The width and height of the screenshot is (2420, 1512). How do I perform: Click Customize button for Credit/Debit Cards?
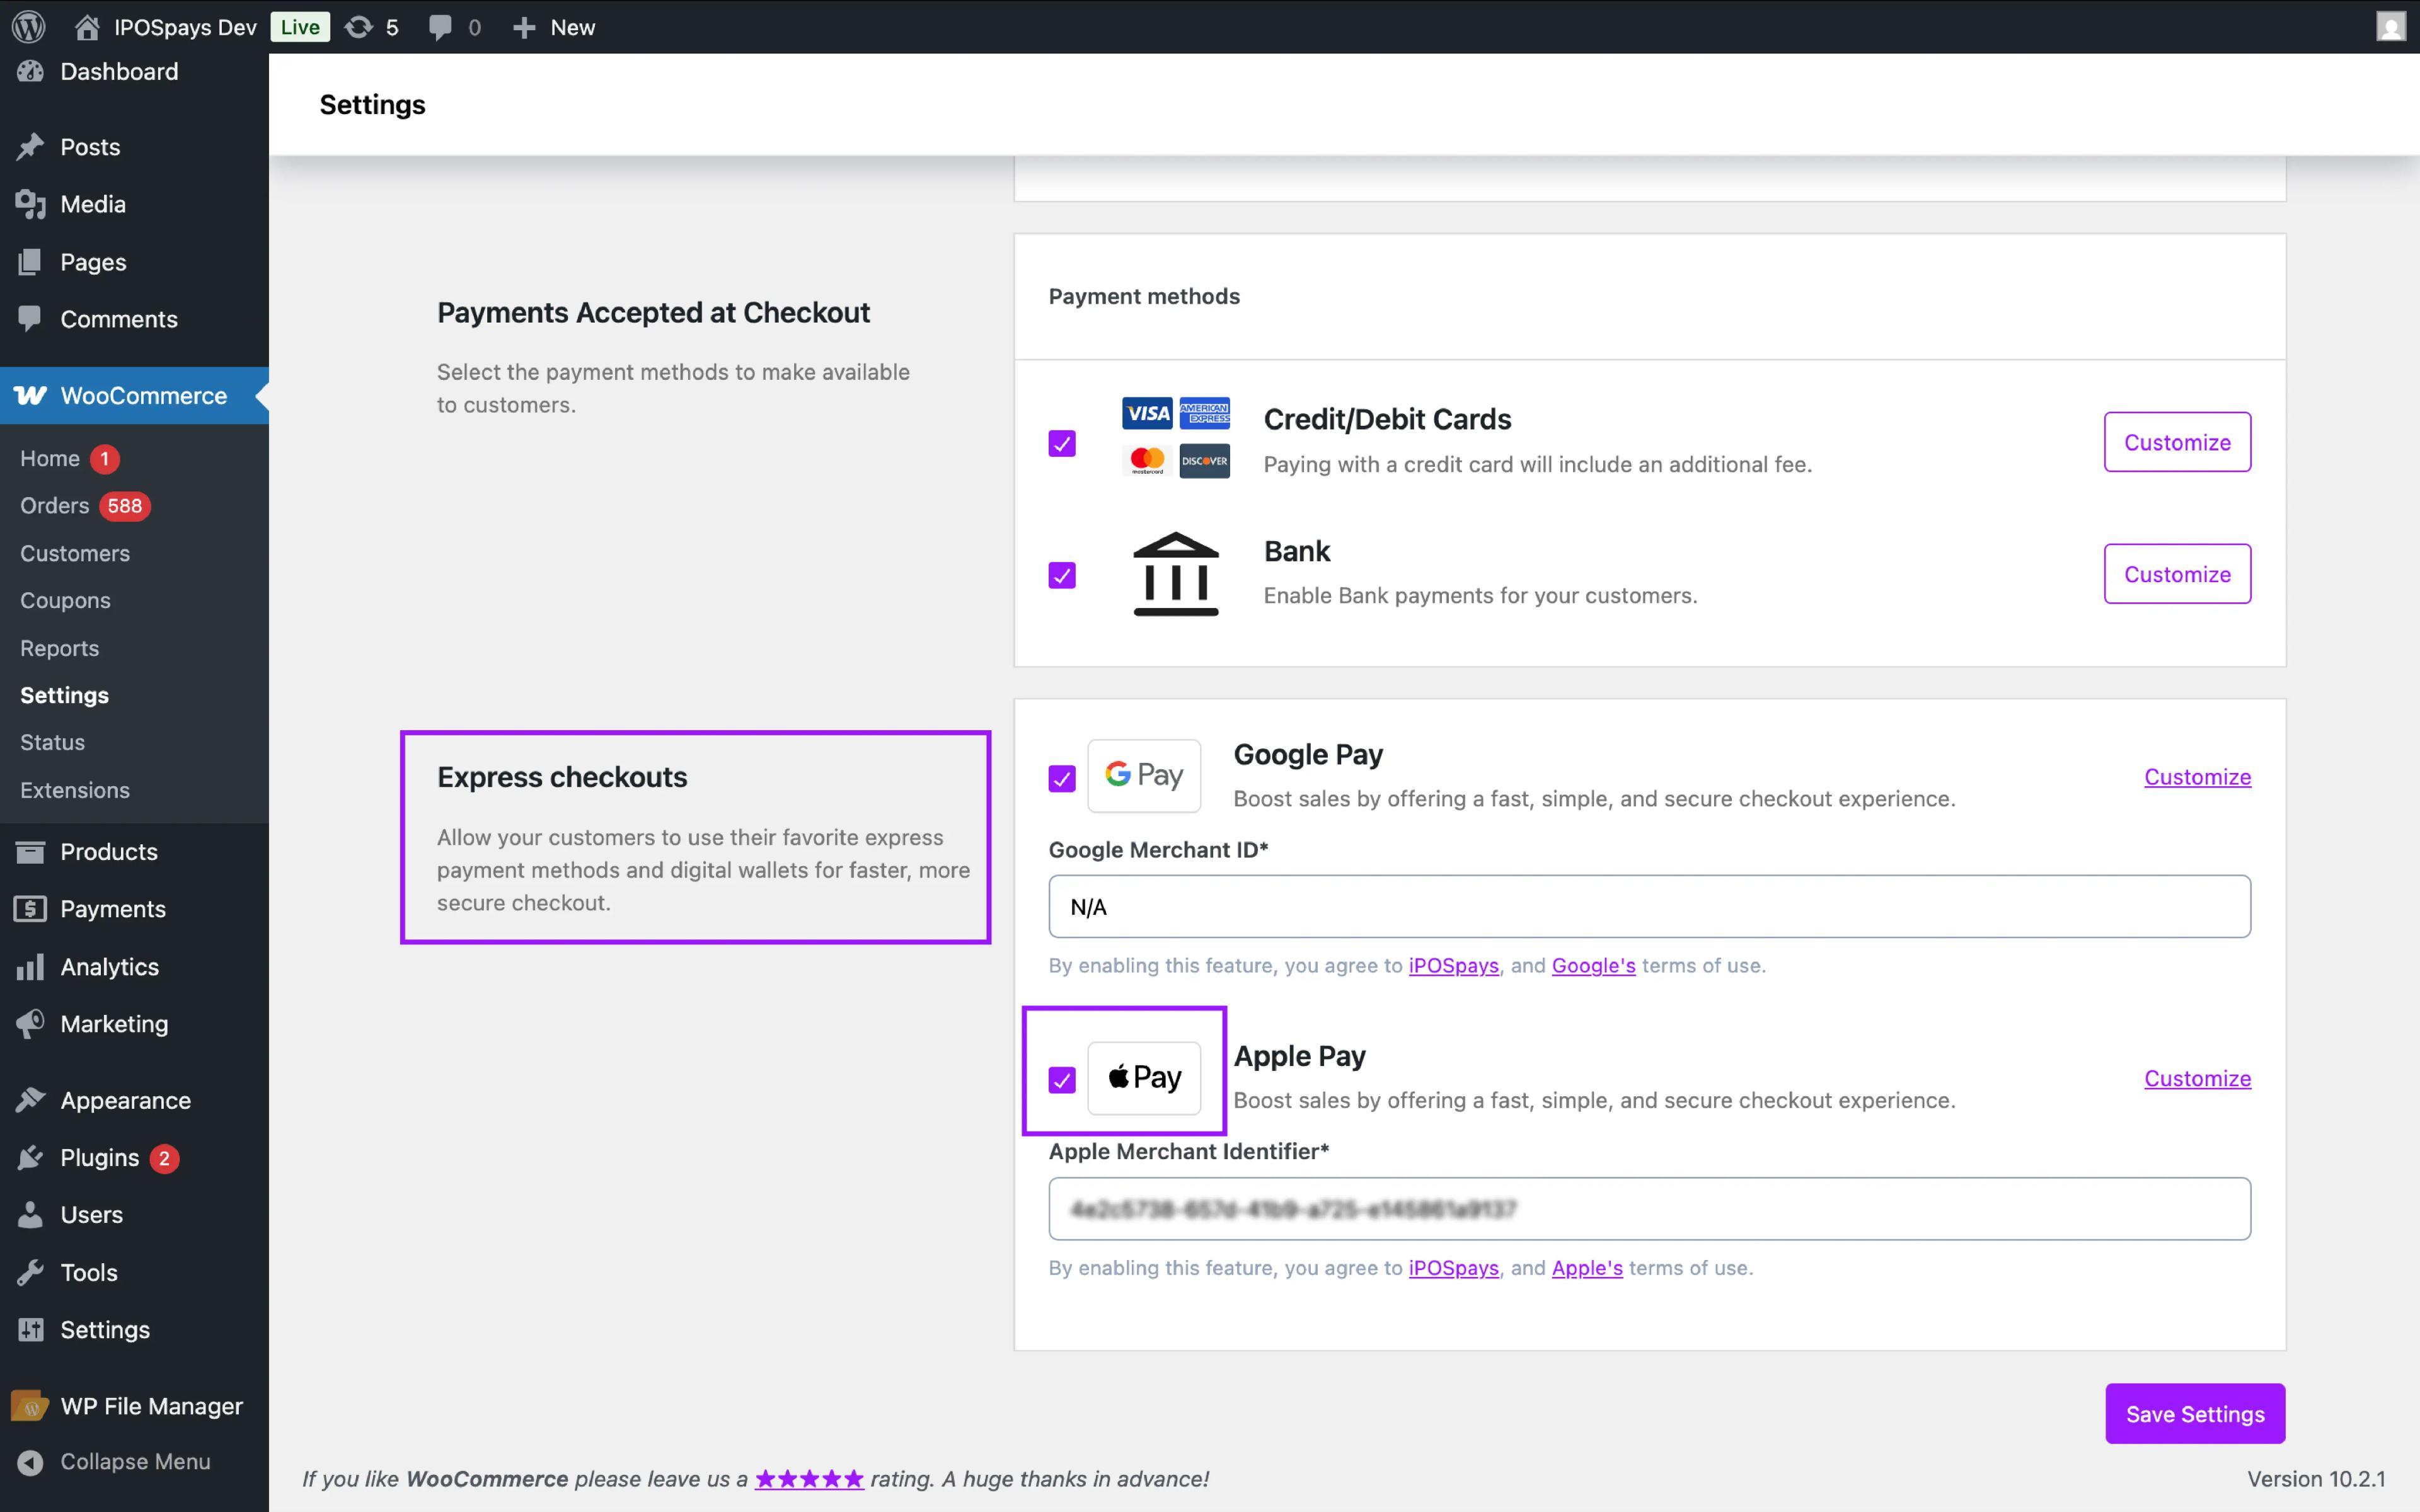click(2176, 442)
